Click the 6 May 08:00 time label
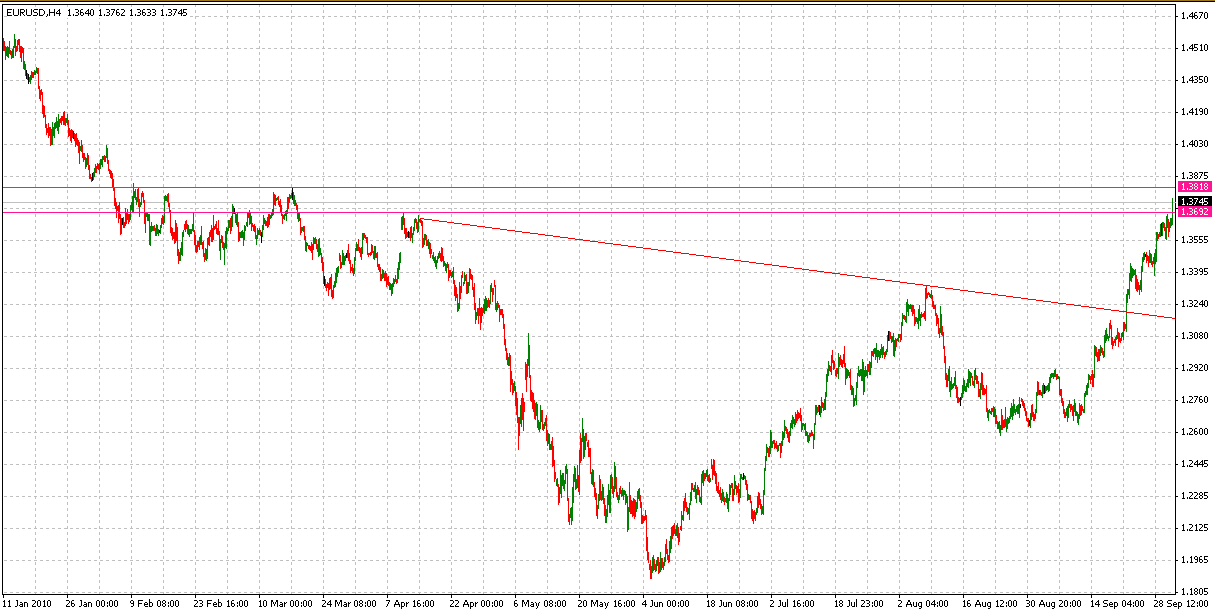Screen dimensions: 1215x612 (x=540, y=604)
